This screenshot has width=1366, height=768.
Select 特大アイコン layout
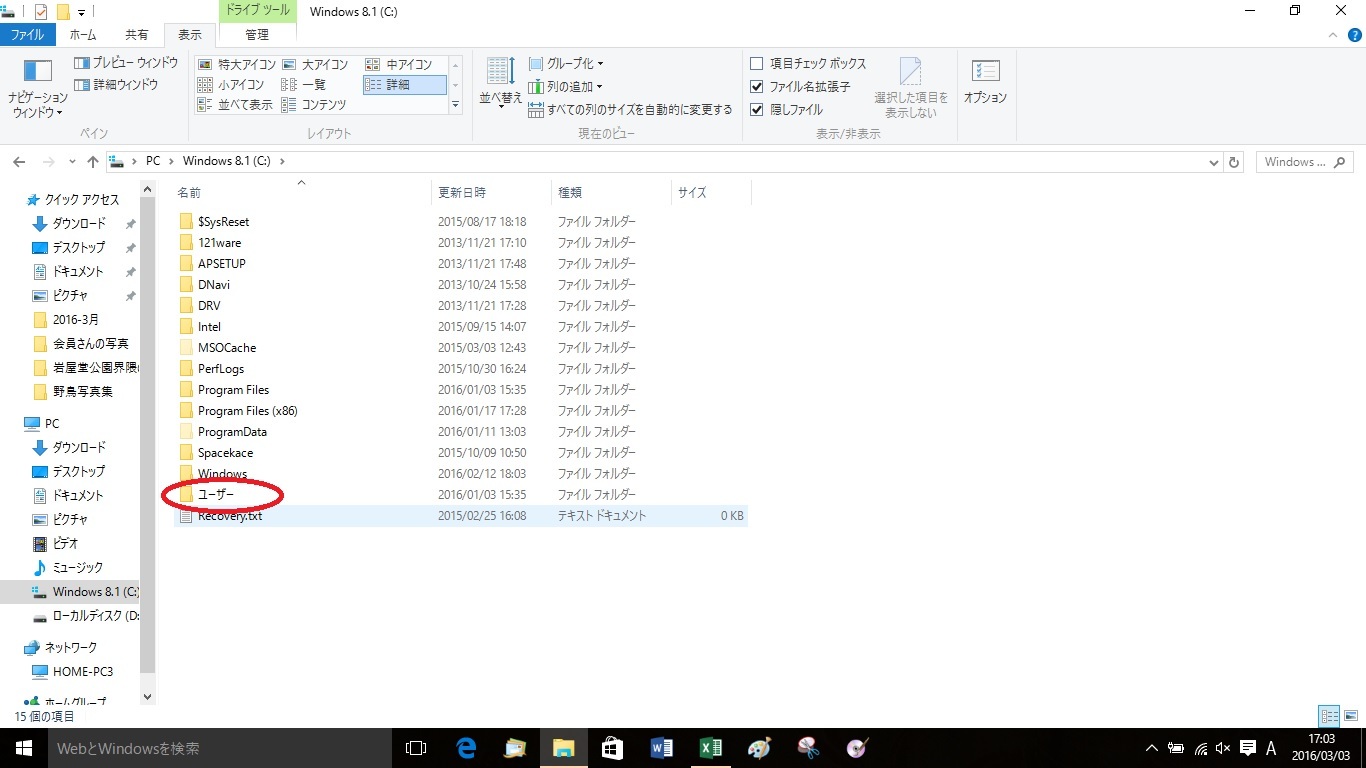pos(237,65)
